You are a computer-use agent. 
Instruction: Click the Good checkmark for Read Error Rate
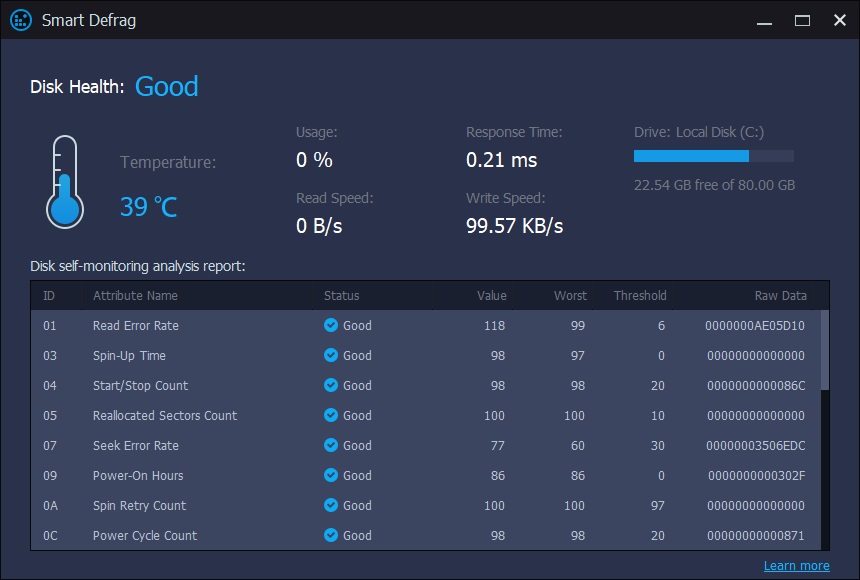331,325
